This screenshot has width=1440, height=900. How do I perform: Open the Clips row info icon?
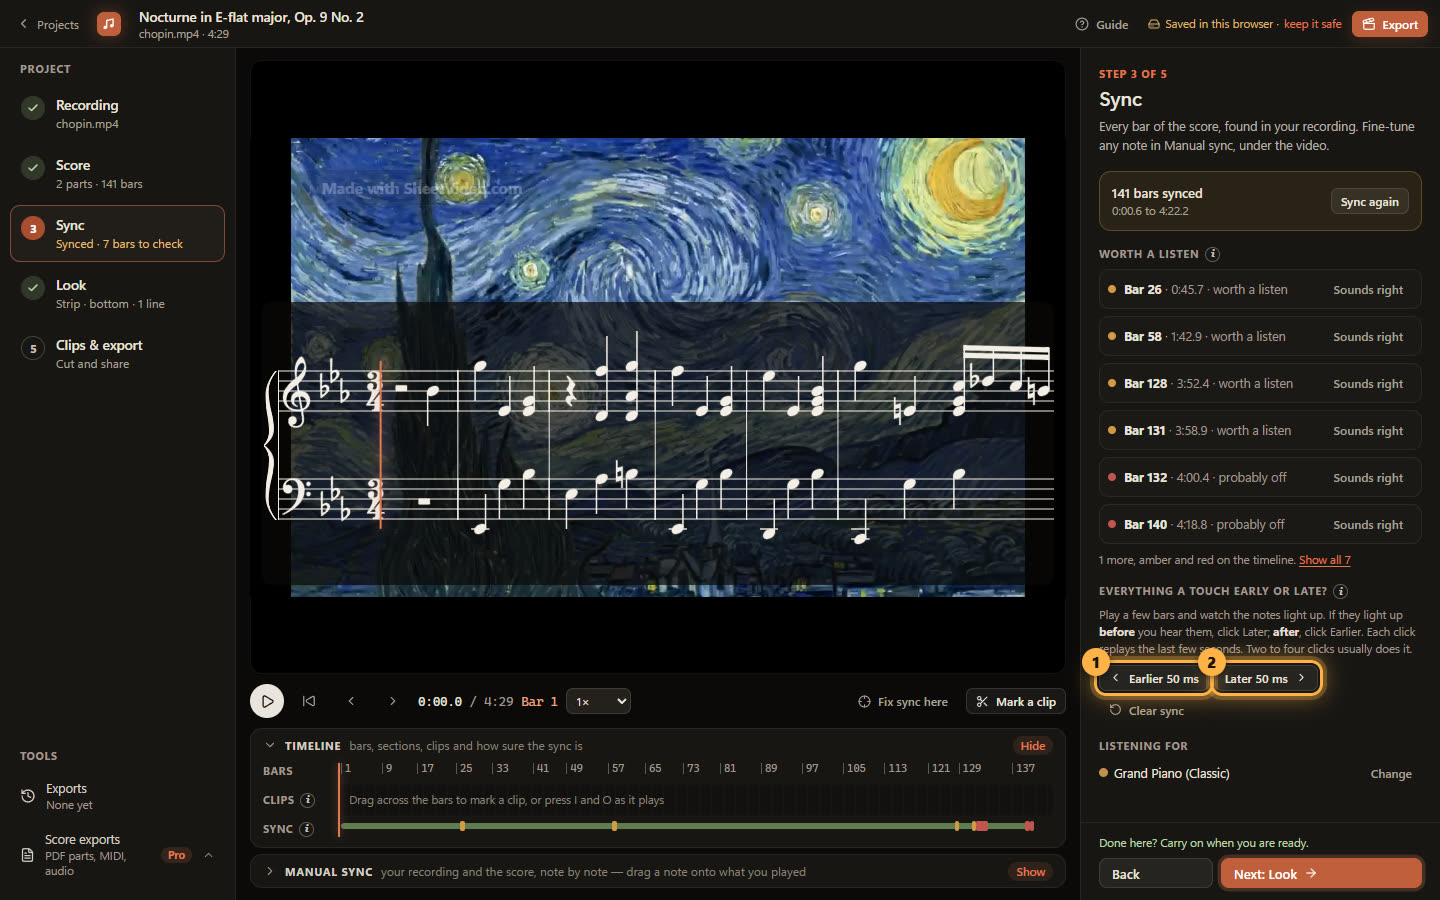(x=307, y=800)
